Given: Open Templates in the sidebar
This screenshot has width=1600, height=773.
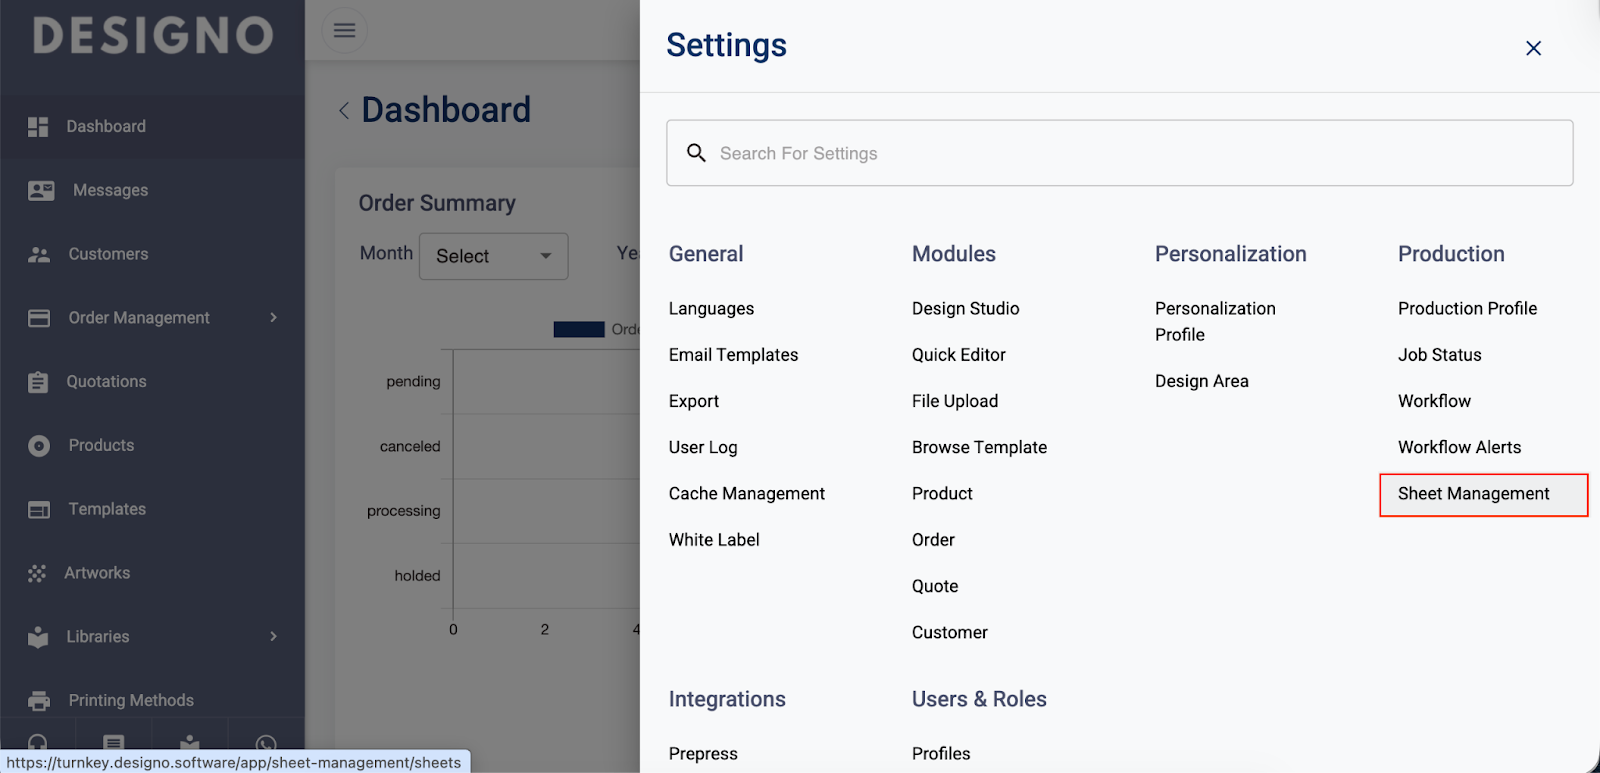Looking at the screenshot, I should click(x=107, y=510).
